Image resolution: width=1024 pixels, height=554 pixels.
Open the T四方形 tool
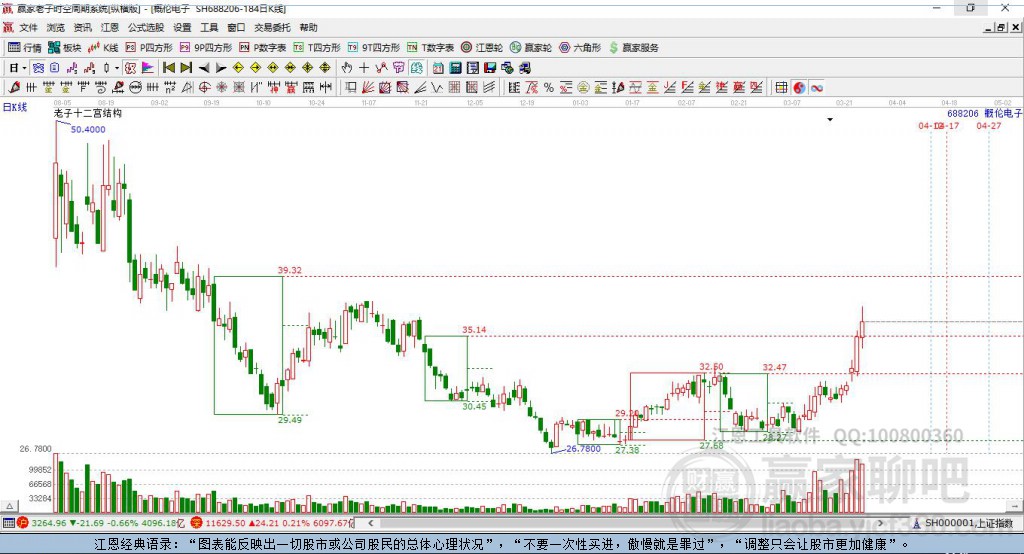317,48
